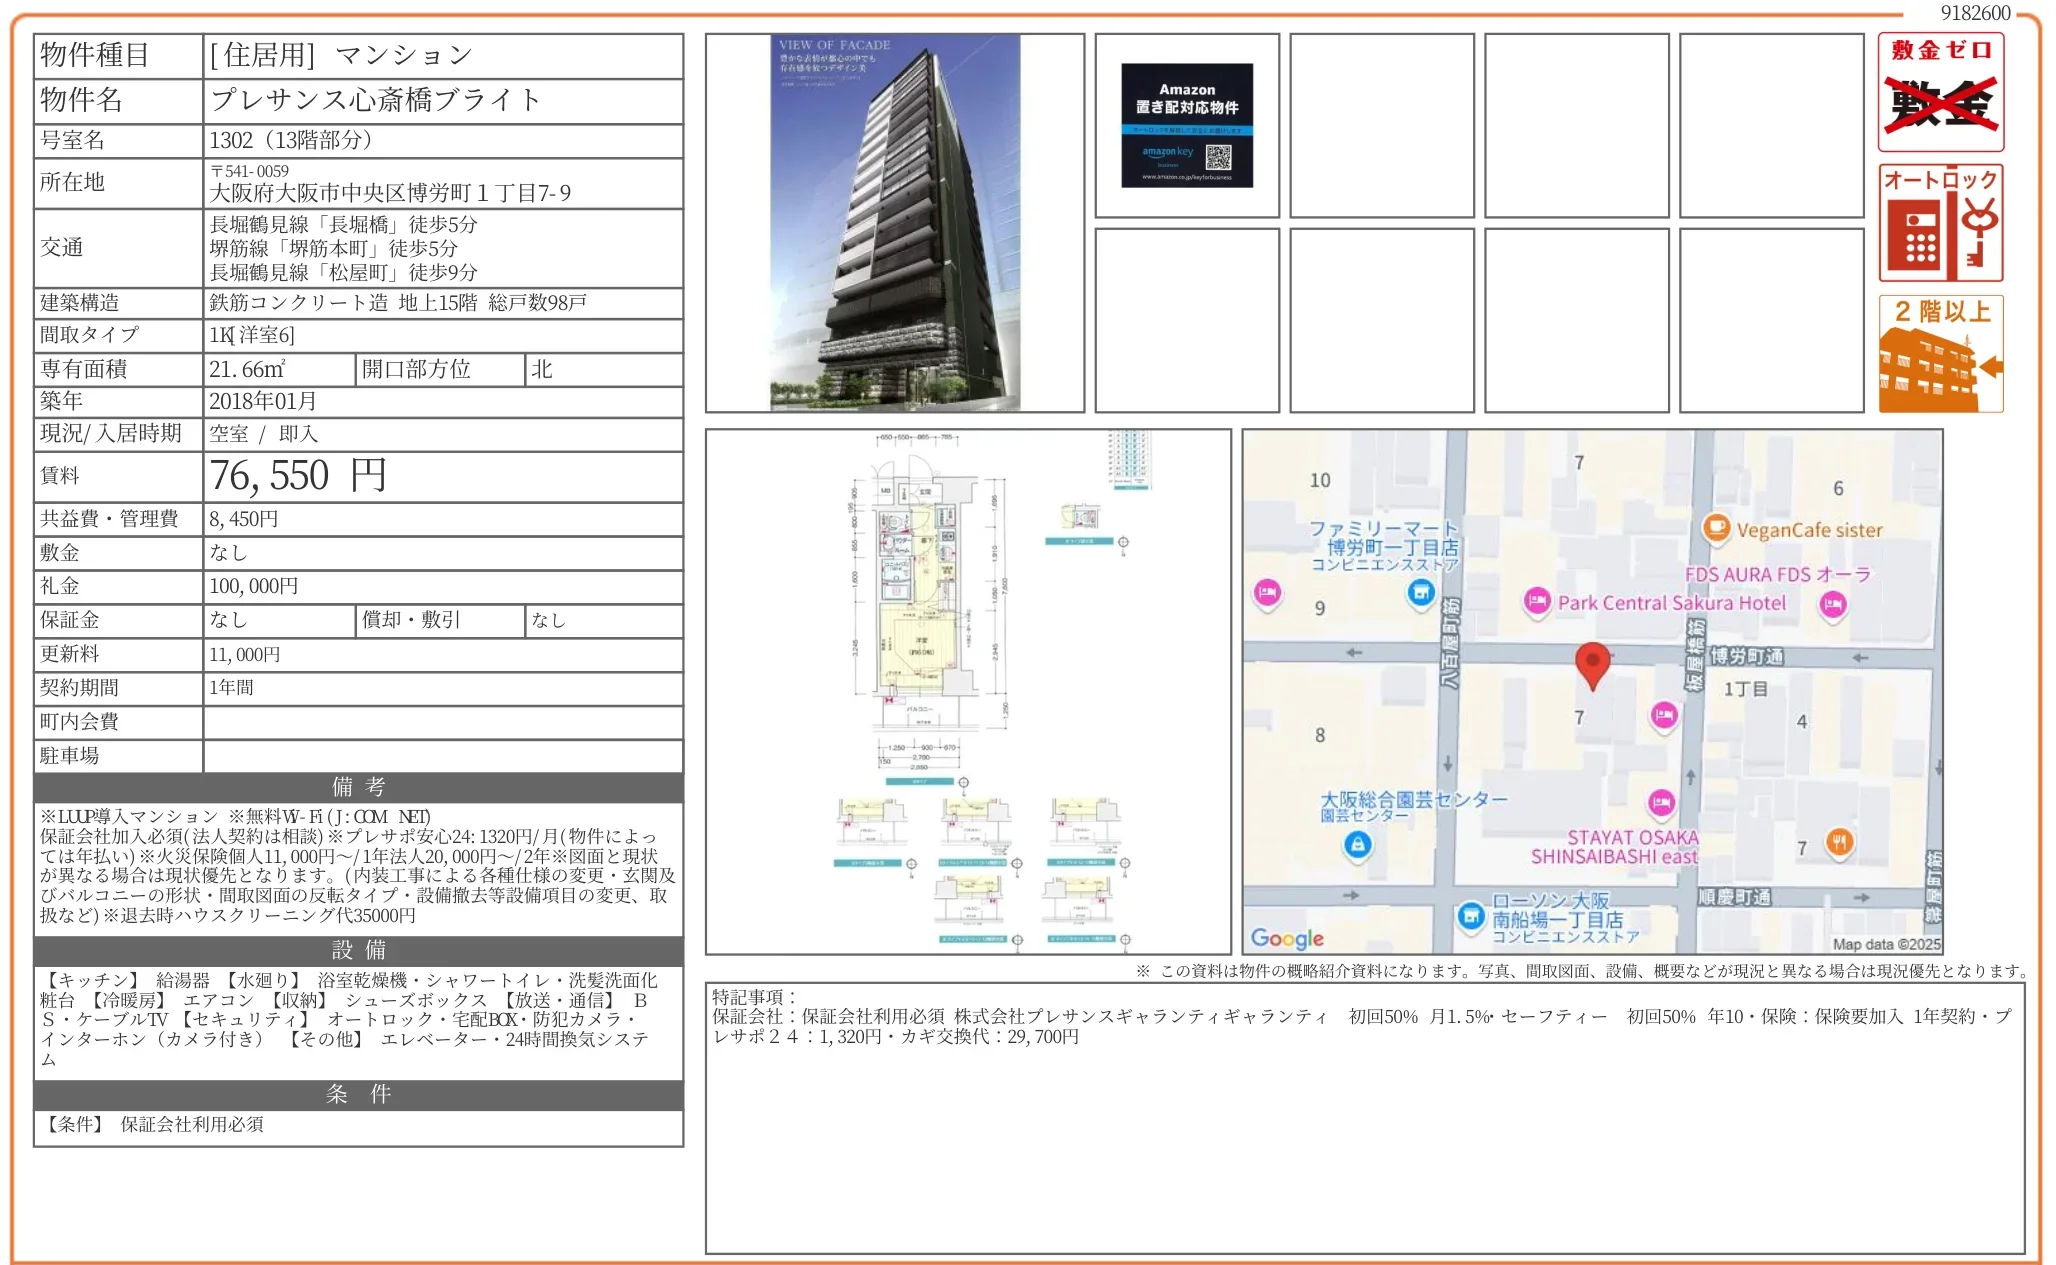Click the FamilyMart store marker icon

pos(1420,593)
